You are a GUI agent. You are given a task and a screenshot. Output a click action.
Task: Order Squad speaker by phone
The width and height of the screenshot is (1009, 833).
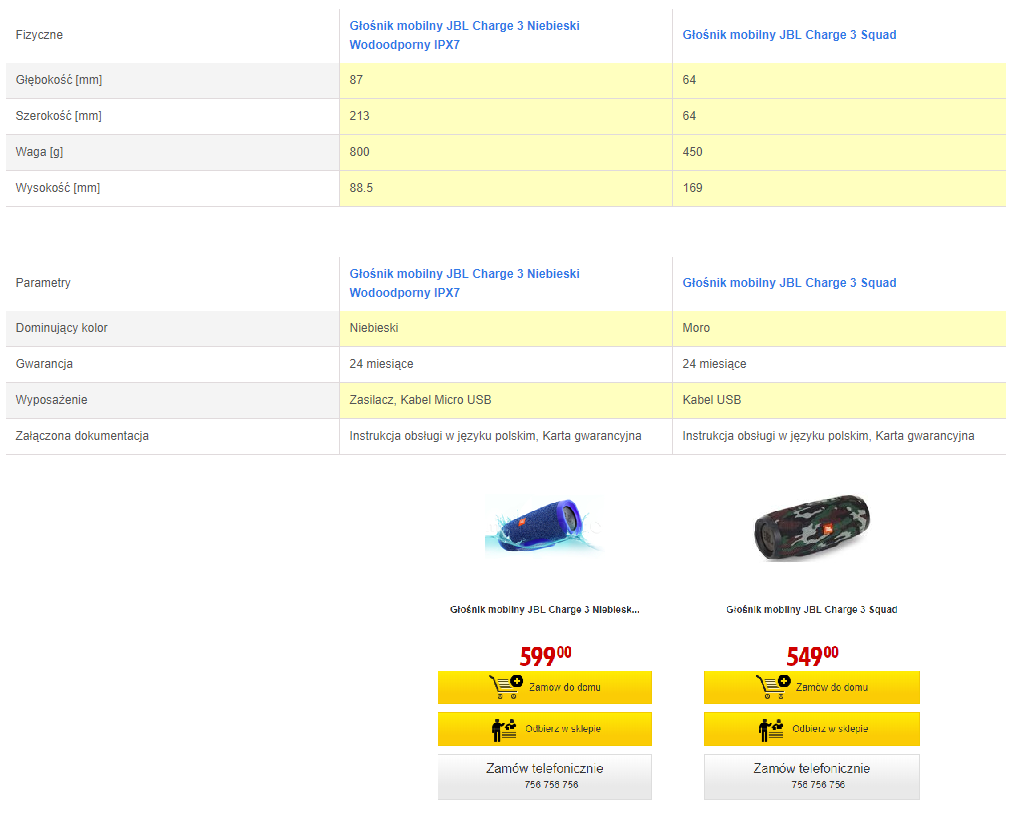[811, 776]
